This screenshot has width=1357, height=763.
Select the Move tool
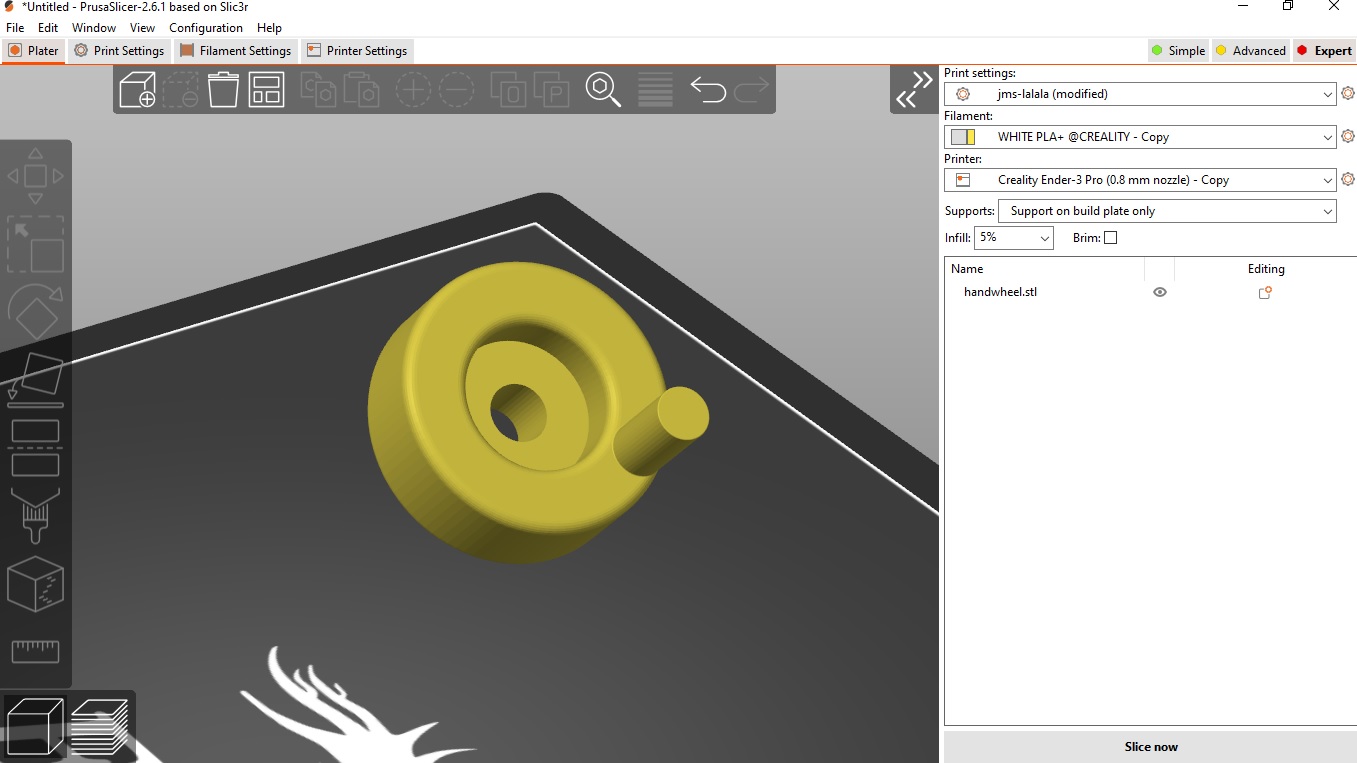(x=35, y=175)
